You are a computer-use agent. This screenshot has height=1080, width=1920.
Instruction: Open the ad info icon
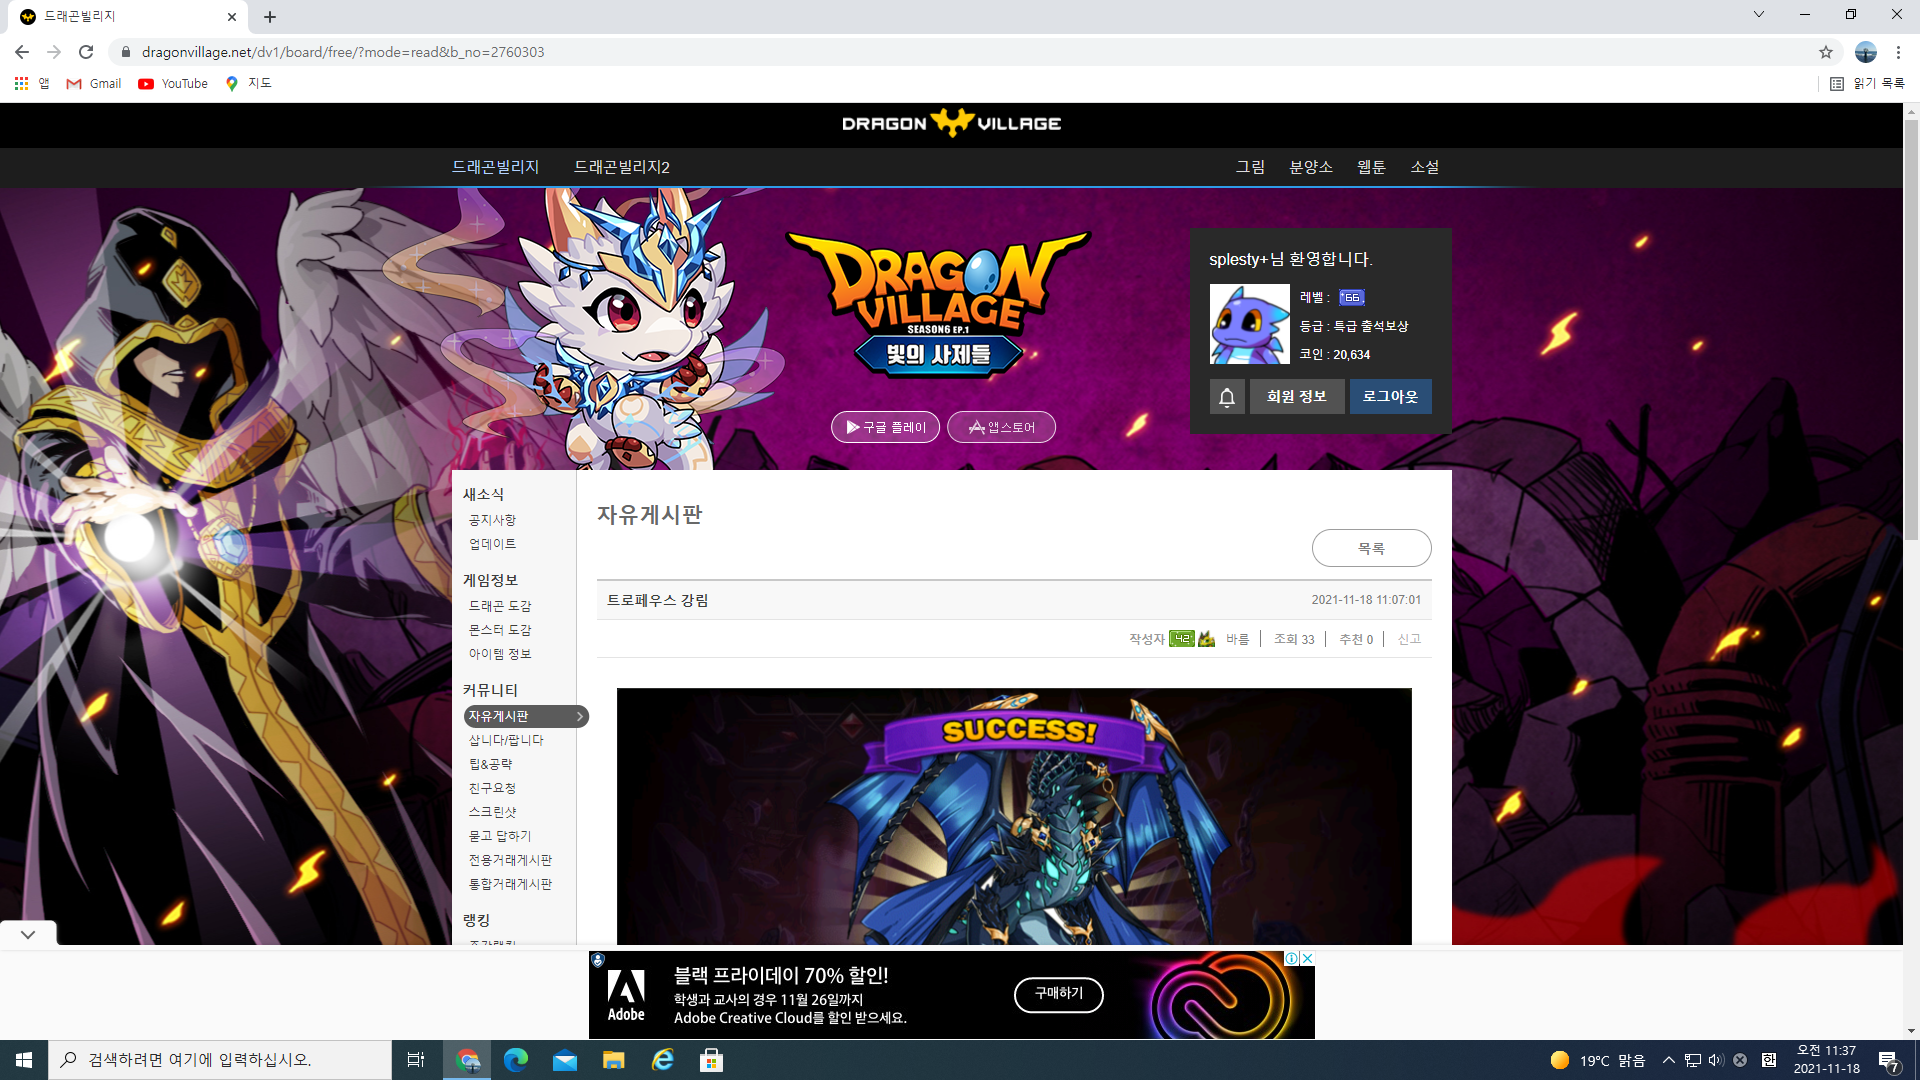tap(1291, 958)
